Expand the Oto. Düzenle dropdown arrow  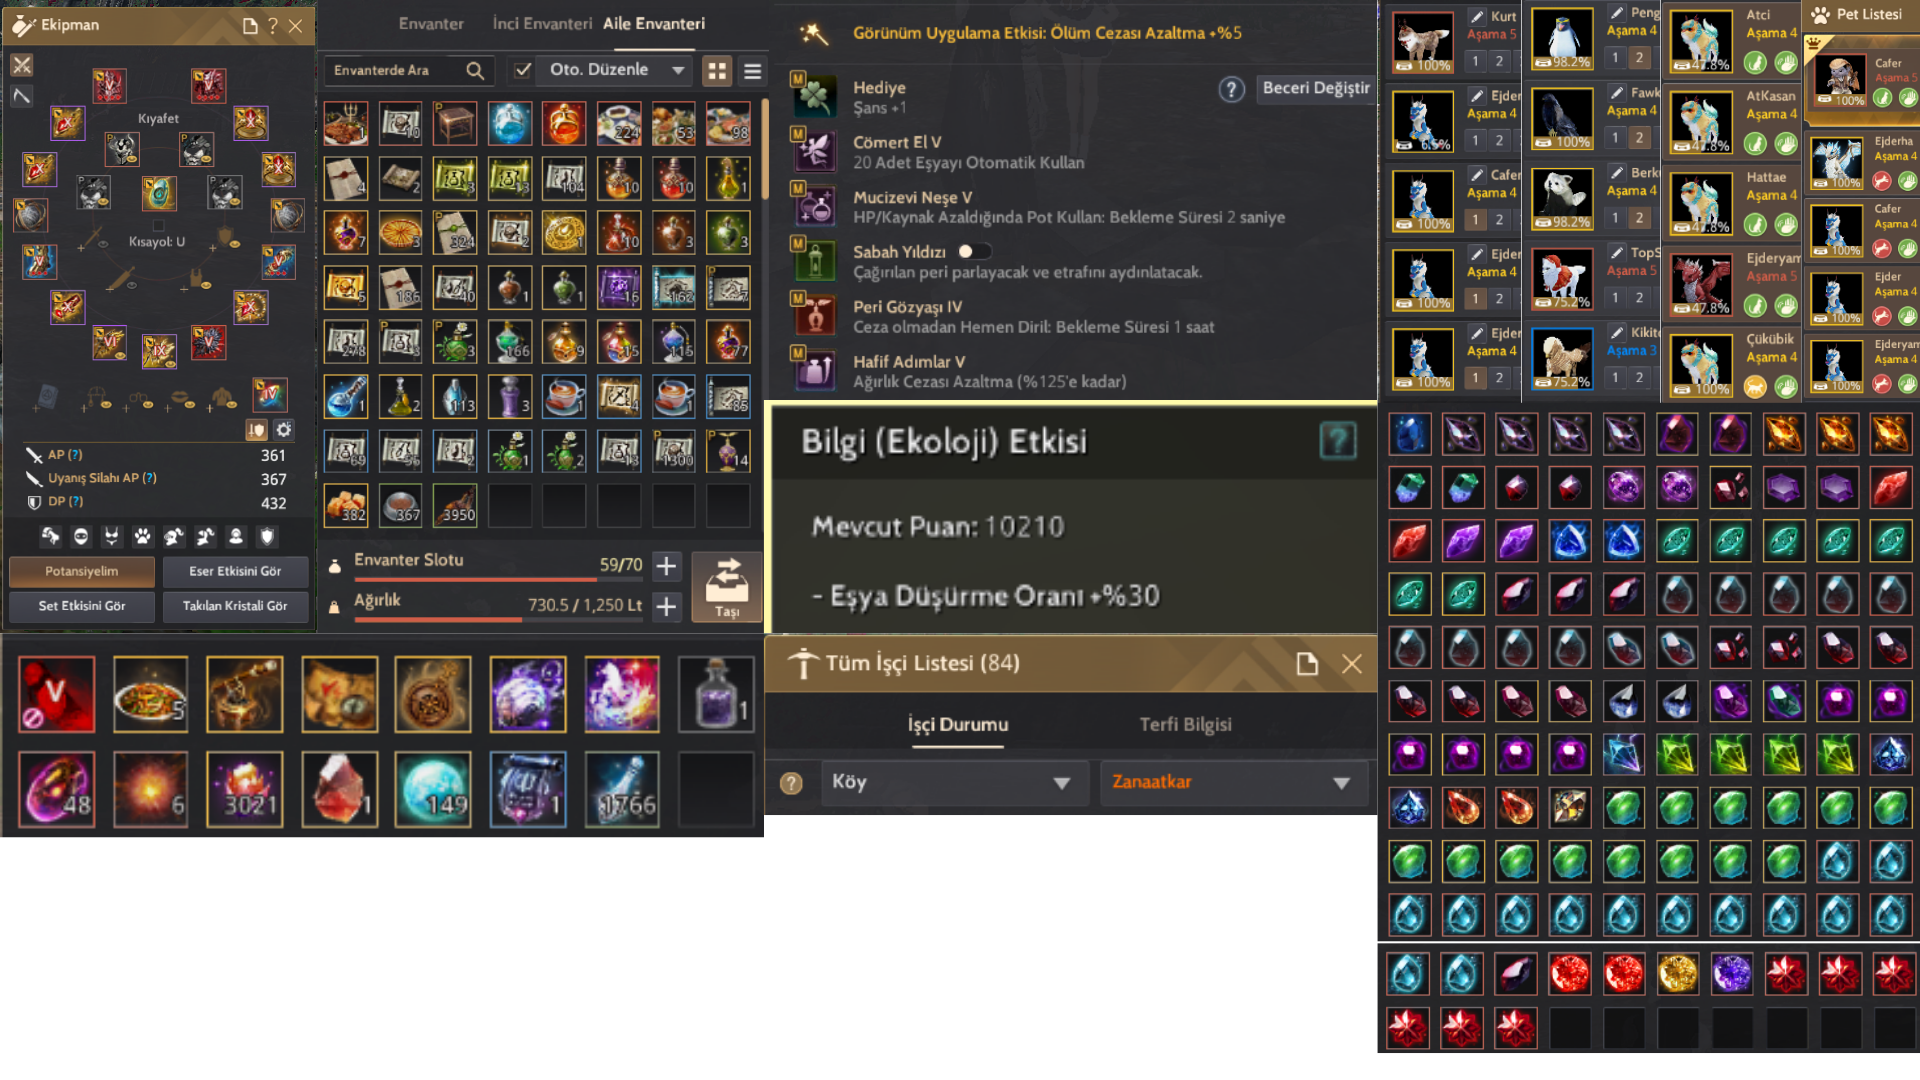point(679,70)
